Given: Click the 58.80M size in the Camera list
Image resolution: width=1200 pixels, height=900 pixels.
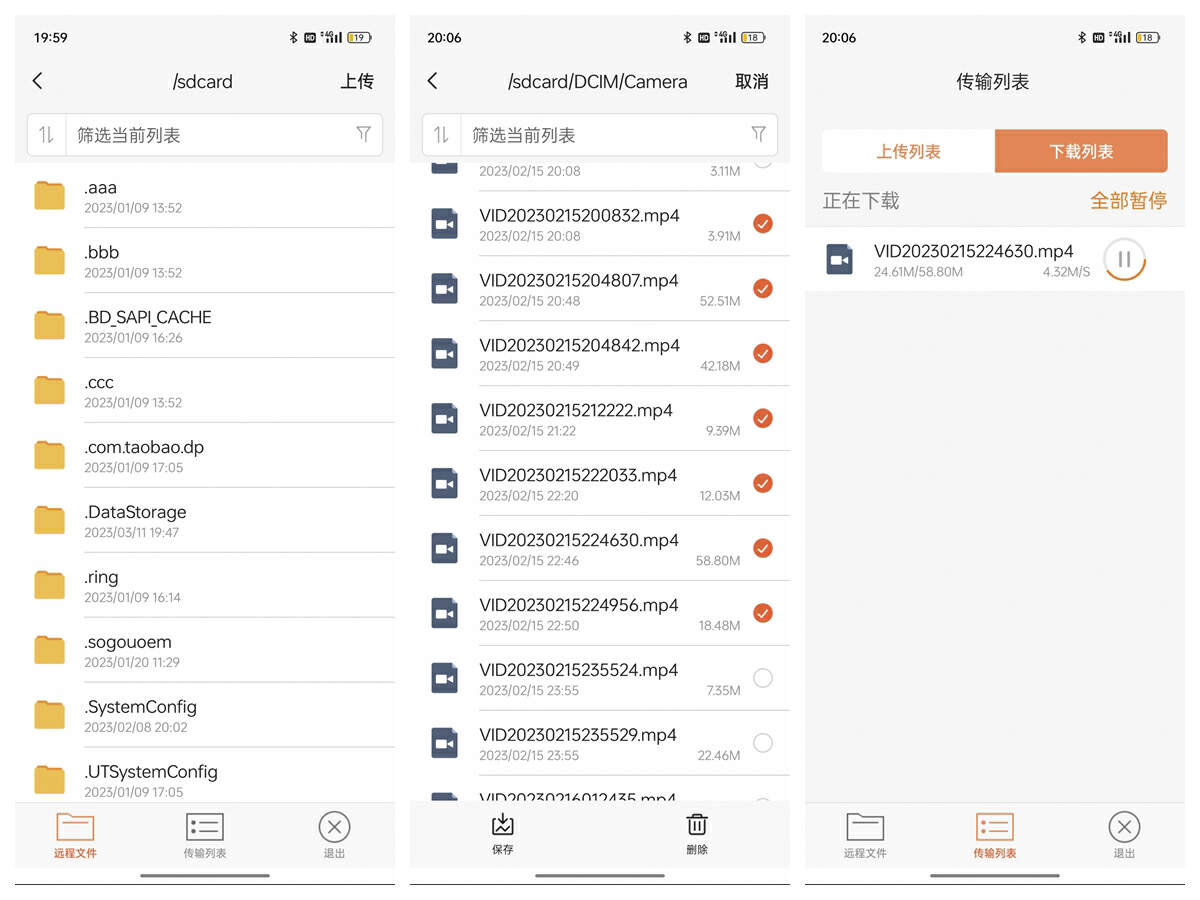Looking at the screenshot, I should click(718, 561).
